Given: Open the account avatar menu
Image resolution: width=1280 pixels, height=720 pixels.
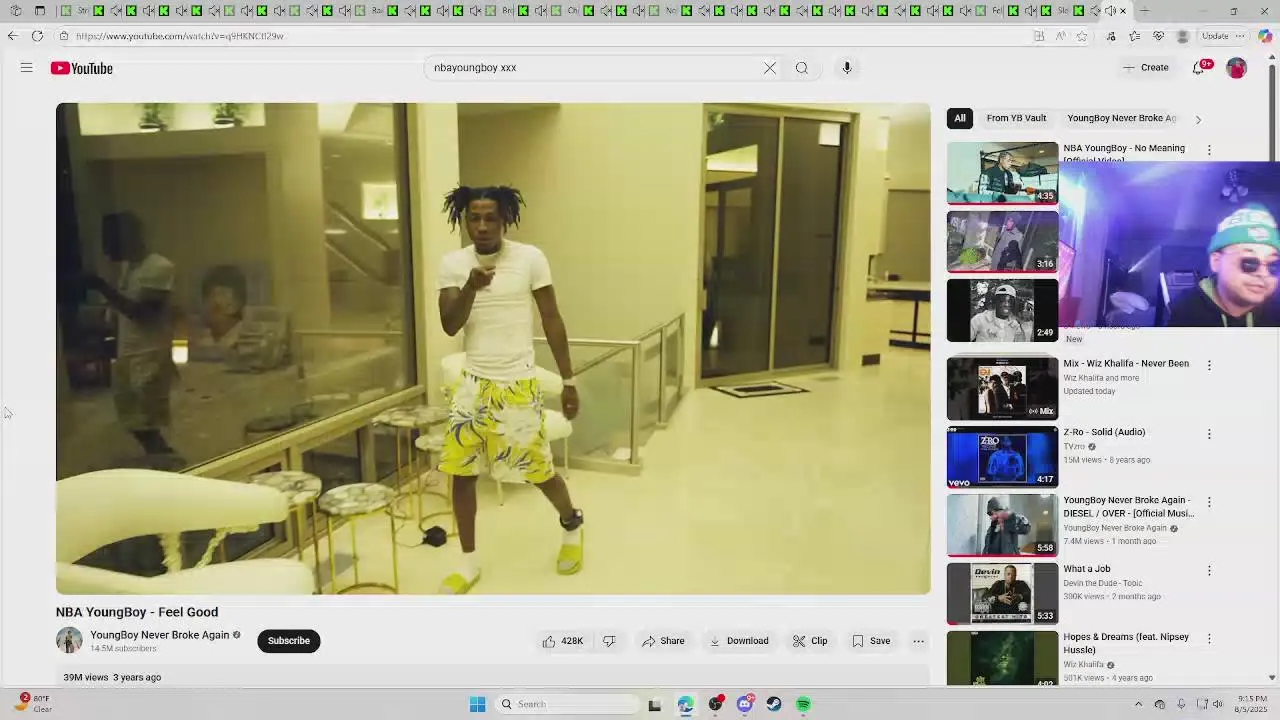Looking at the screenshot, I should tap(1237, 68).
